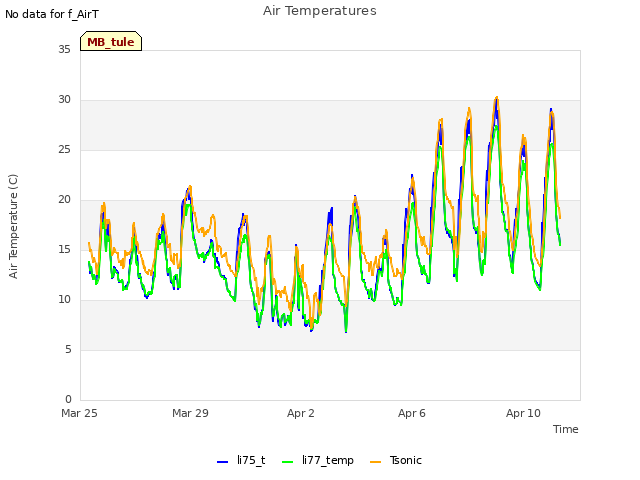Click the 'No data for f_AirT' message
The height and width of the screenshot is (480, 640).
coord(52,14)
